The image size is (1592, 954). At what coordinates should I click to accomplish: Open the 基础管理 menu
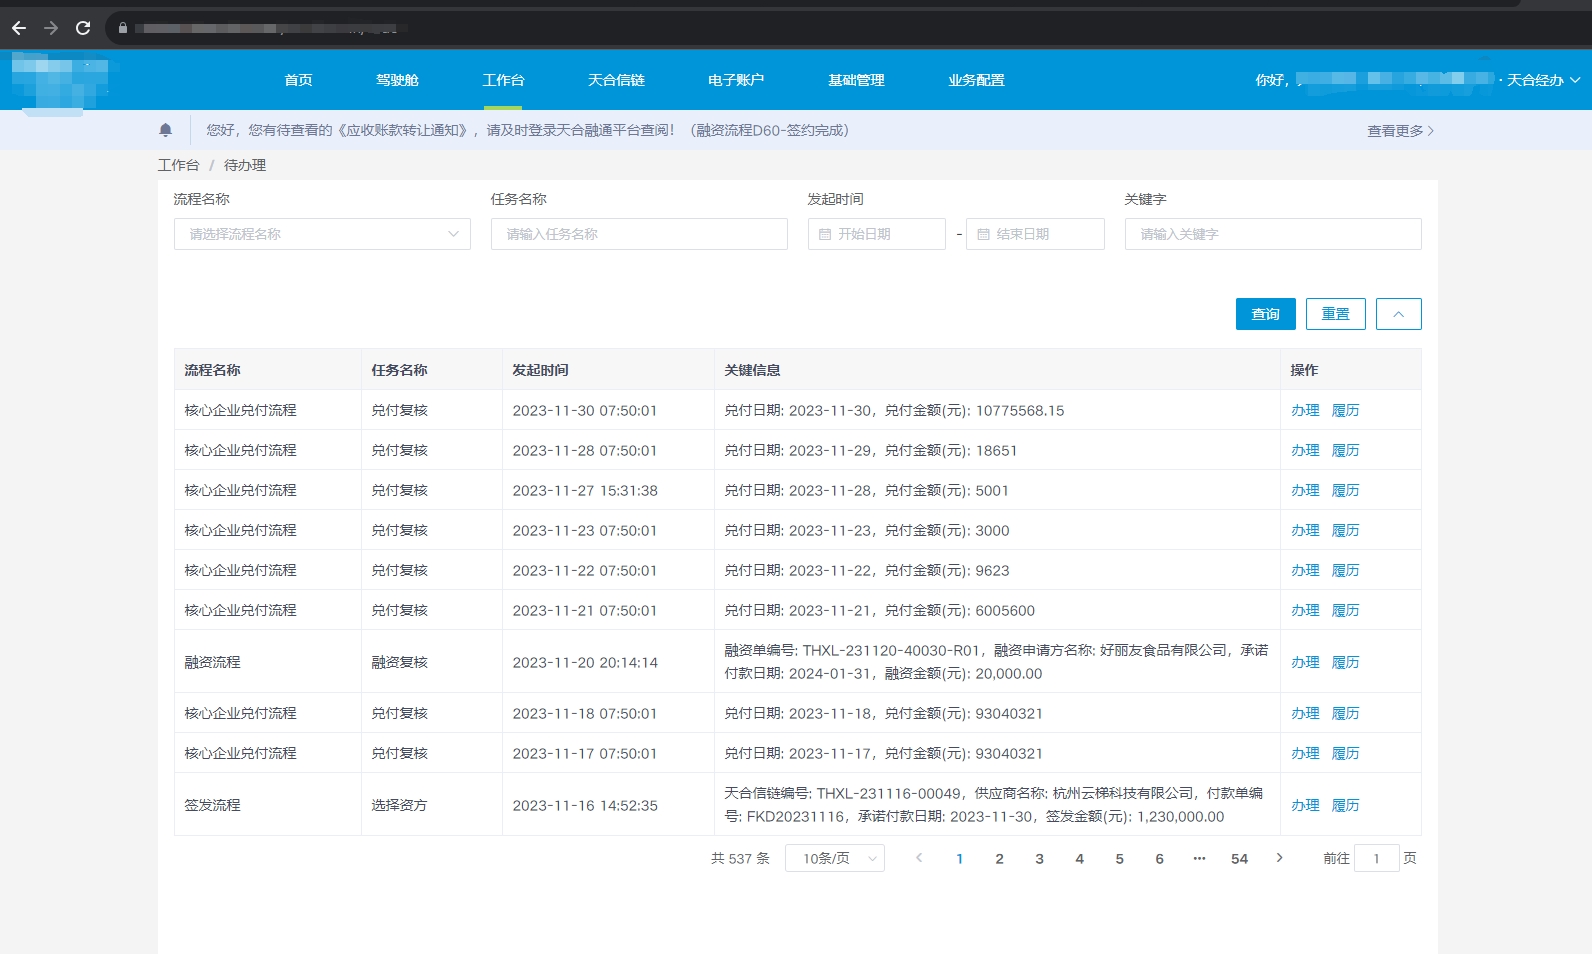[x=856, y=80]
